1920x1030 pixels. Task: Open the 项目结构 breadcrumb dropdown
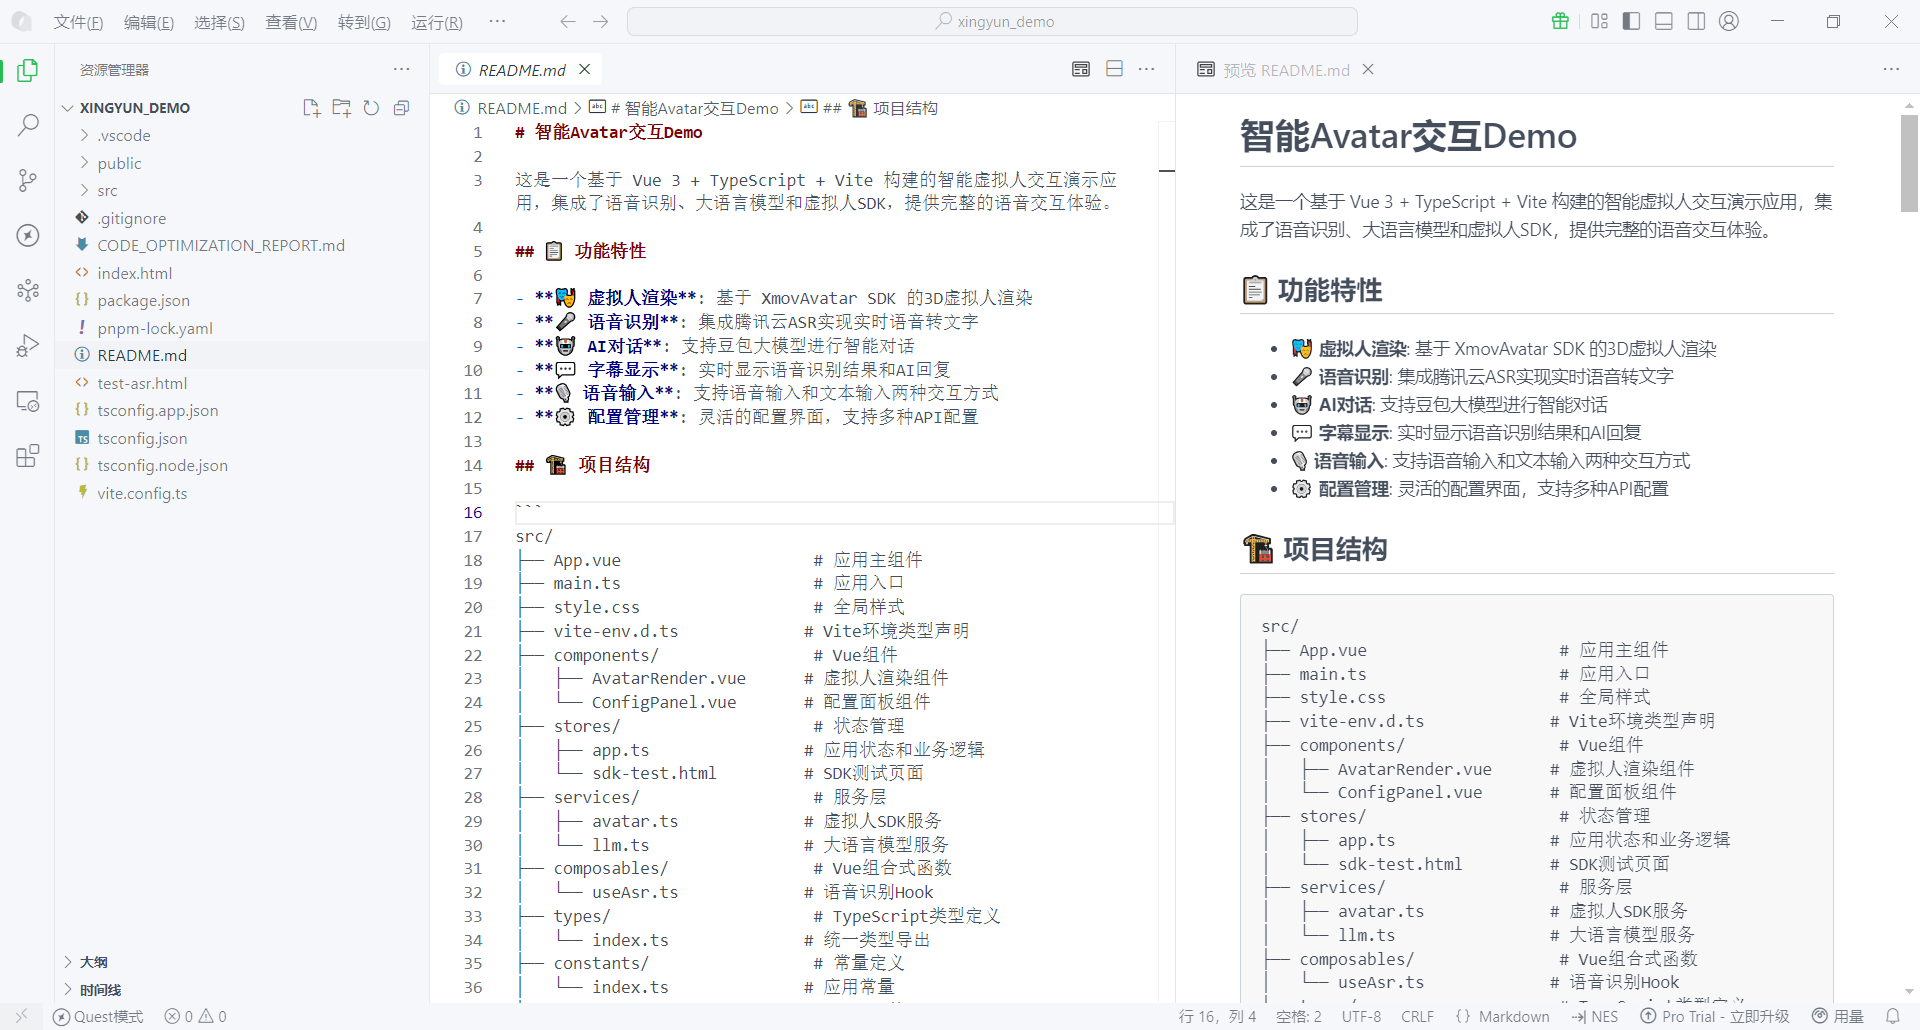tap(869, 108)
